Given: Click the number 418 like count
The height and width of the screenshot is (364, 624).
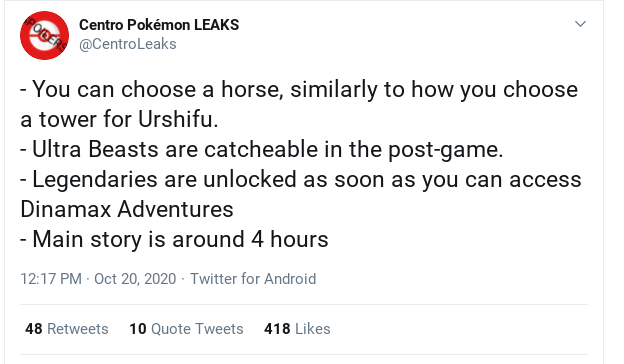Looking at the screenshot, I should pos(277,329).
